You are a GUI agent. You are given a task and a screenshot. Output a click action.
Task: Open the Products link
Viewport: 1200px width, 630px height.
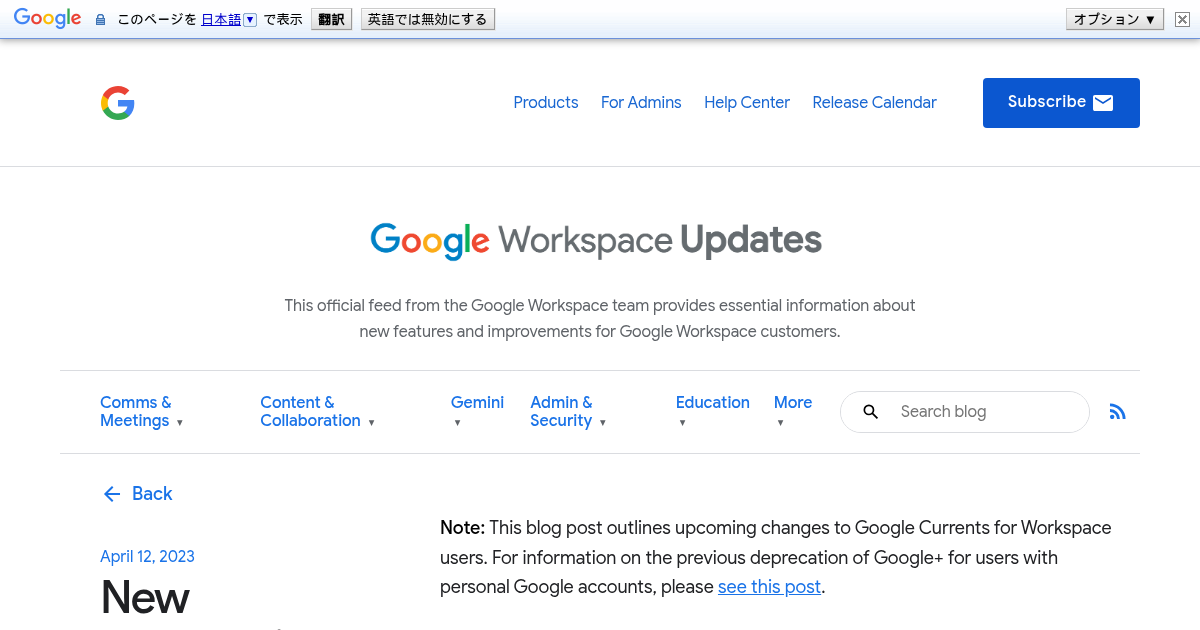click(546, 102)
